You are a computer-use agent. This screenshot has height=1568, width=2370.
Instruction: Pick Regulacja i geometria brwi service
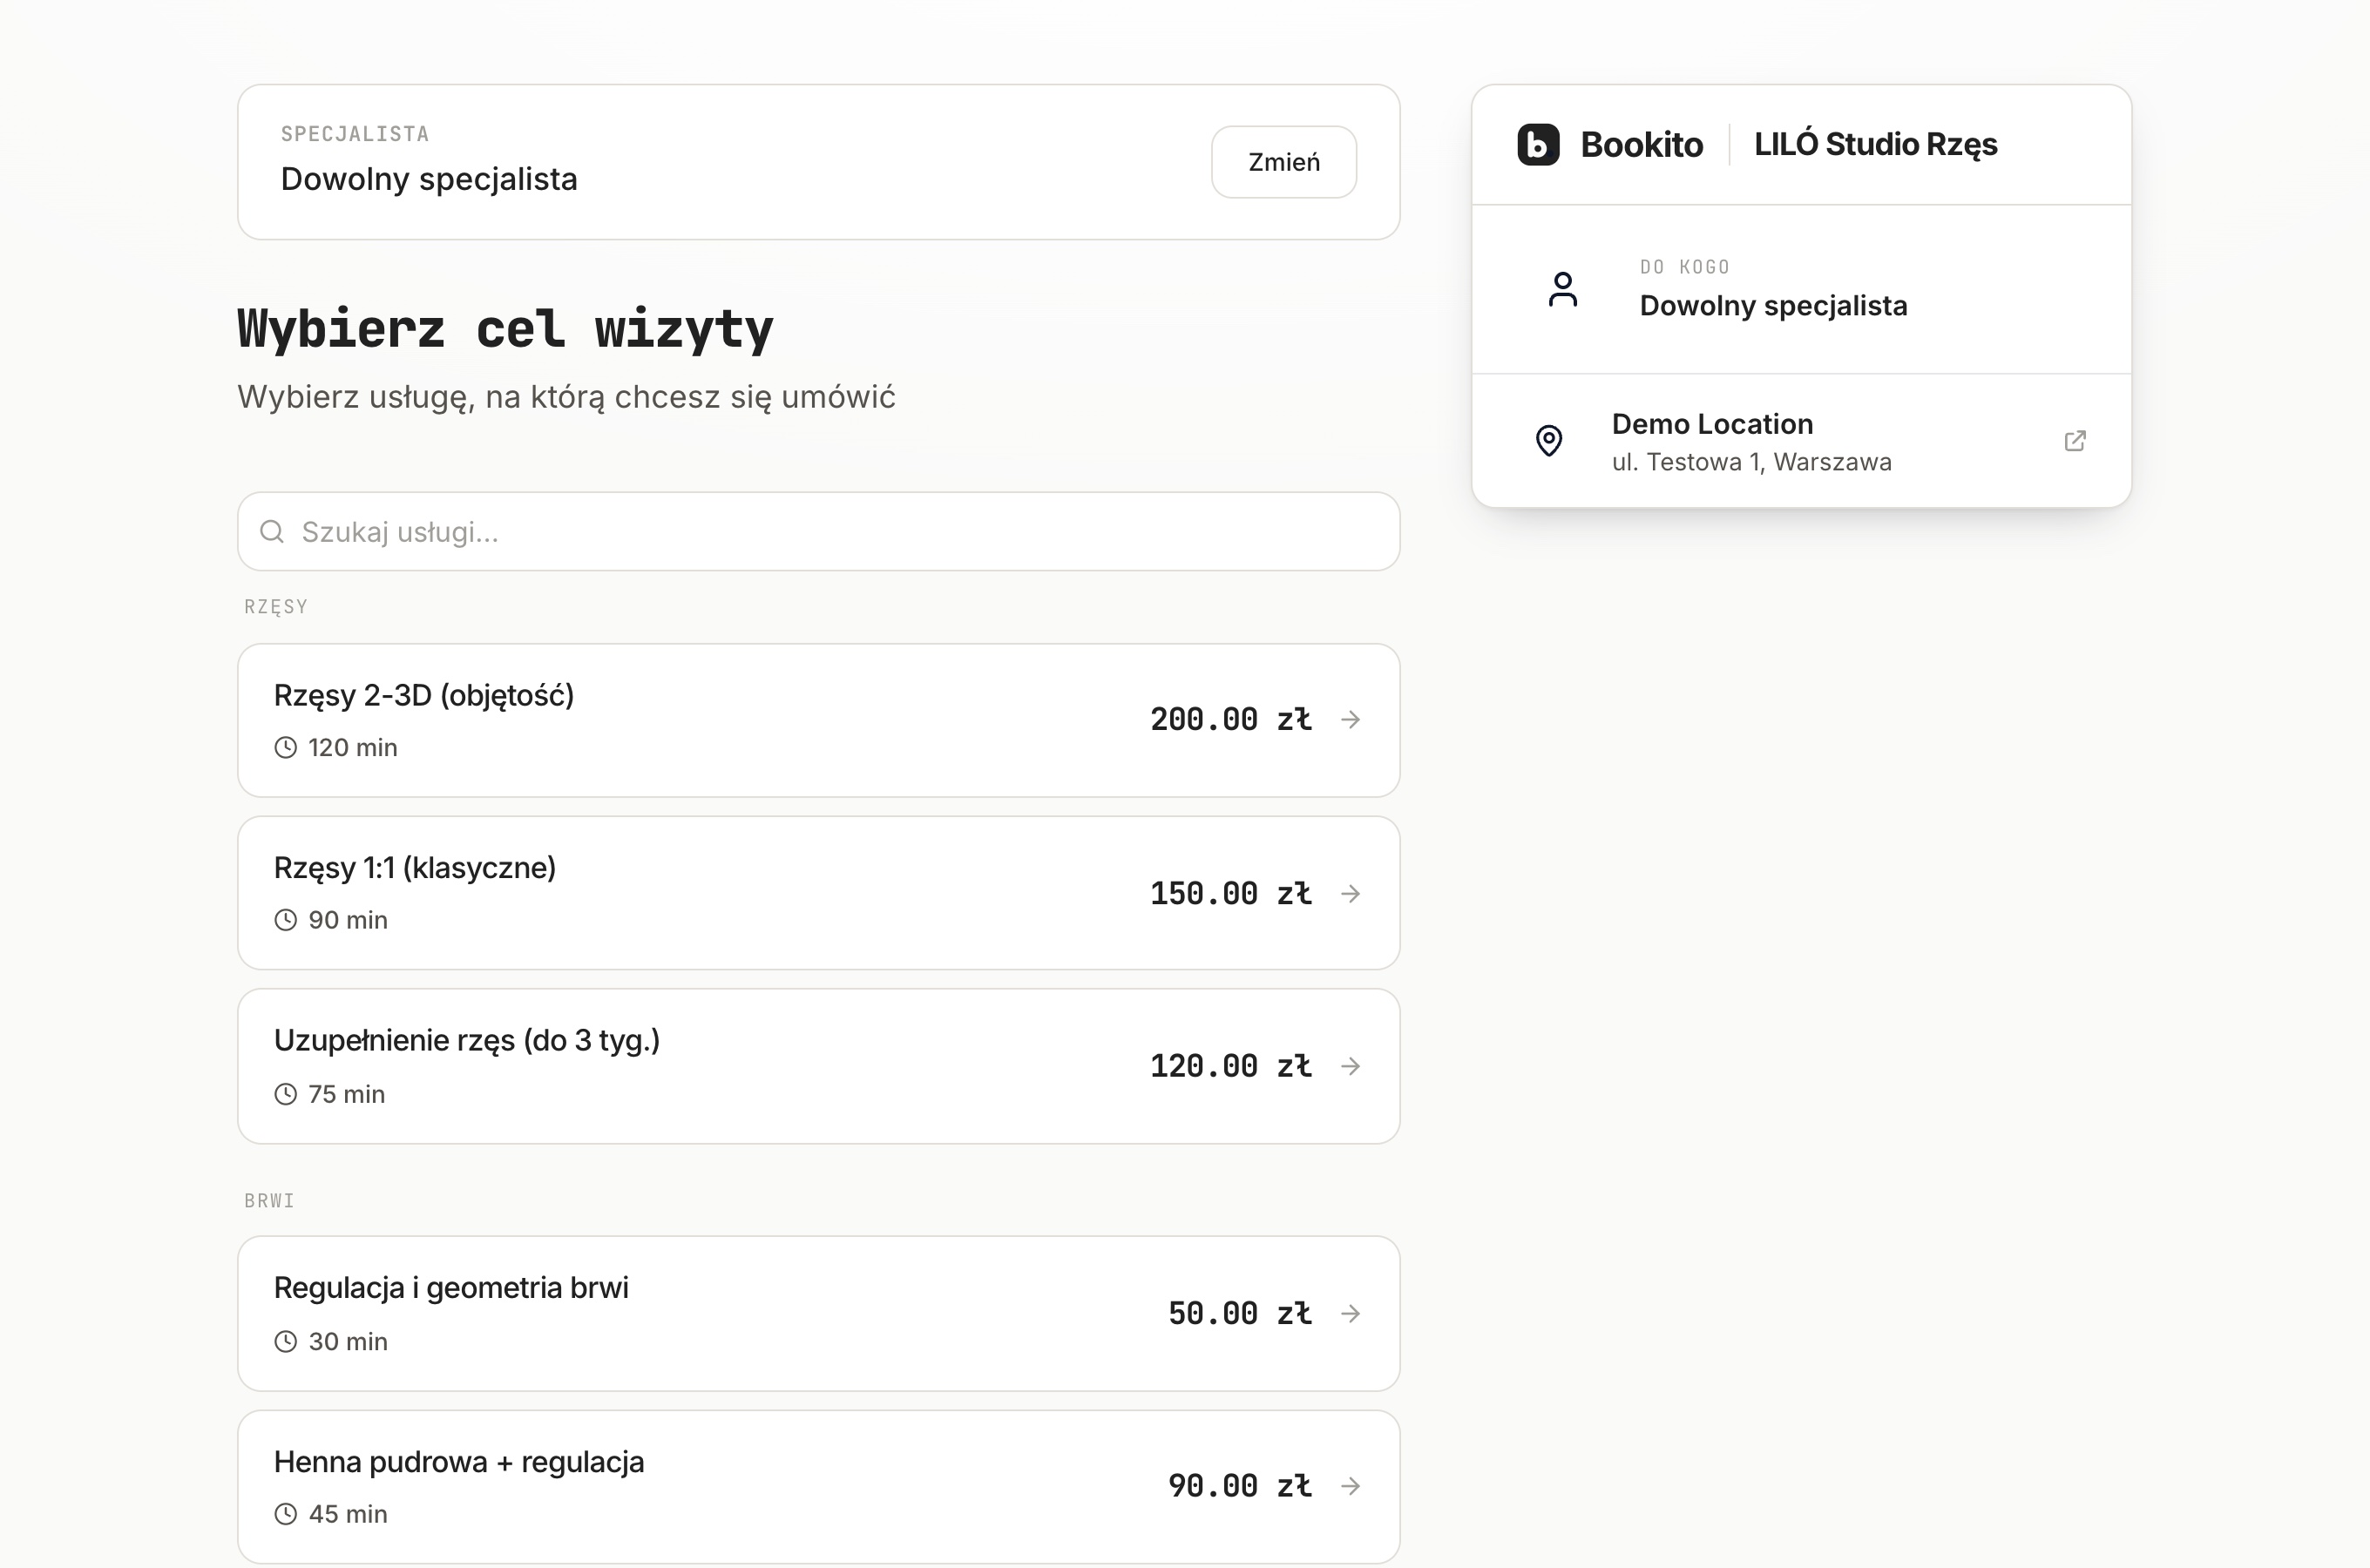[x=818, y=1313]
